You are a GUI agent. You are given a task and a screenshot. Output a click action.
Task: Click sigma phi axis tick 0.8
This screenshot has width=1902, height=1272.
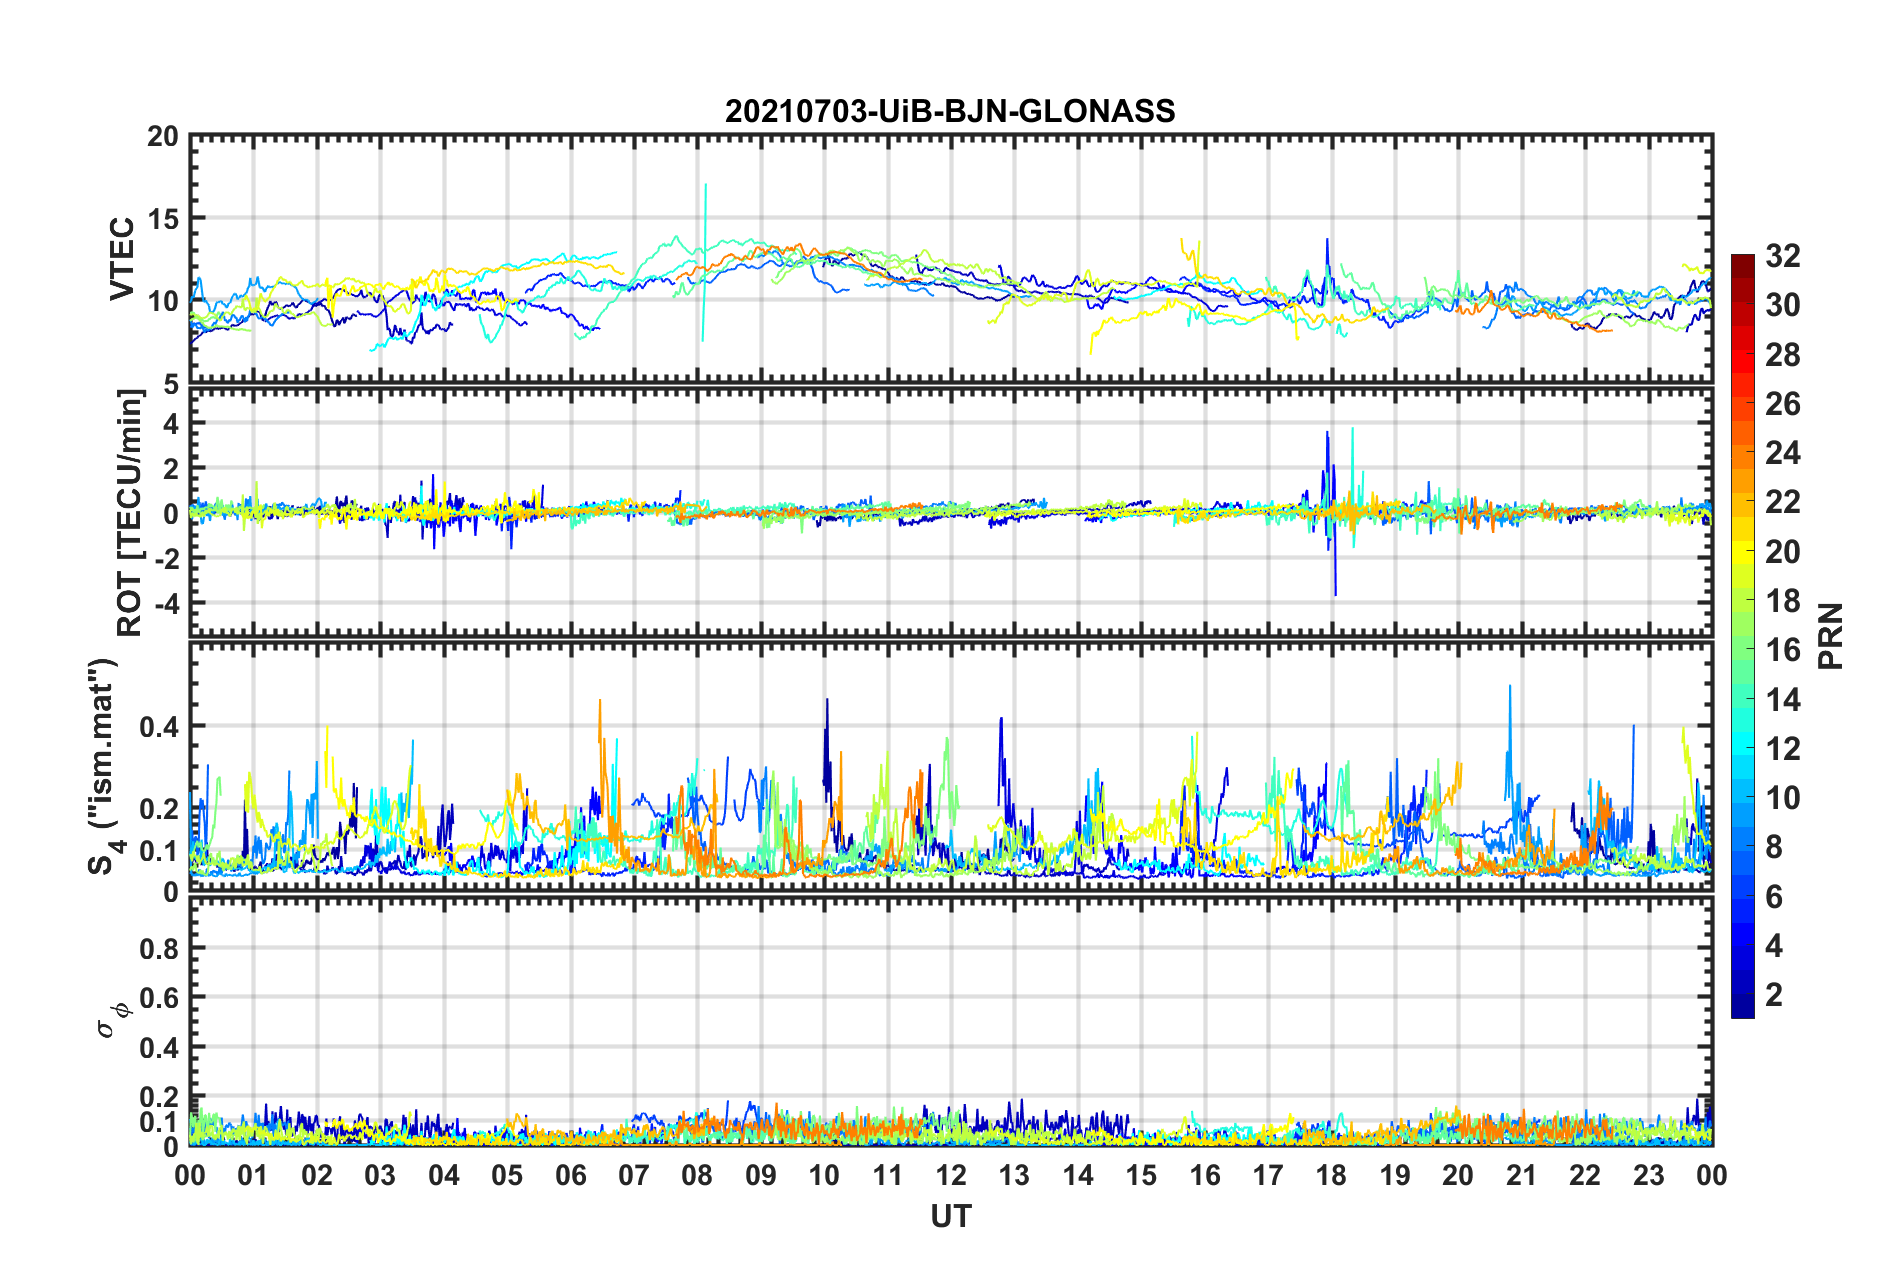[159, 949]
